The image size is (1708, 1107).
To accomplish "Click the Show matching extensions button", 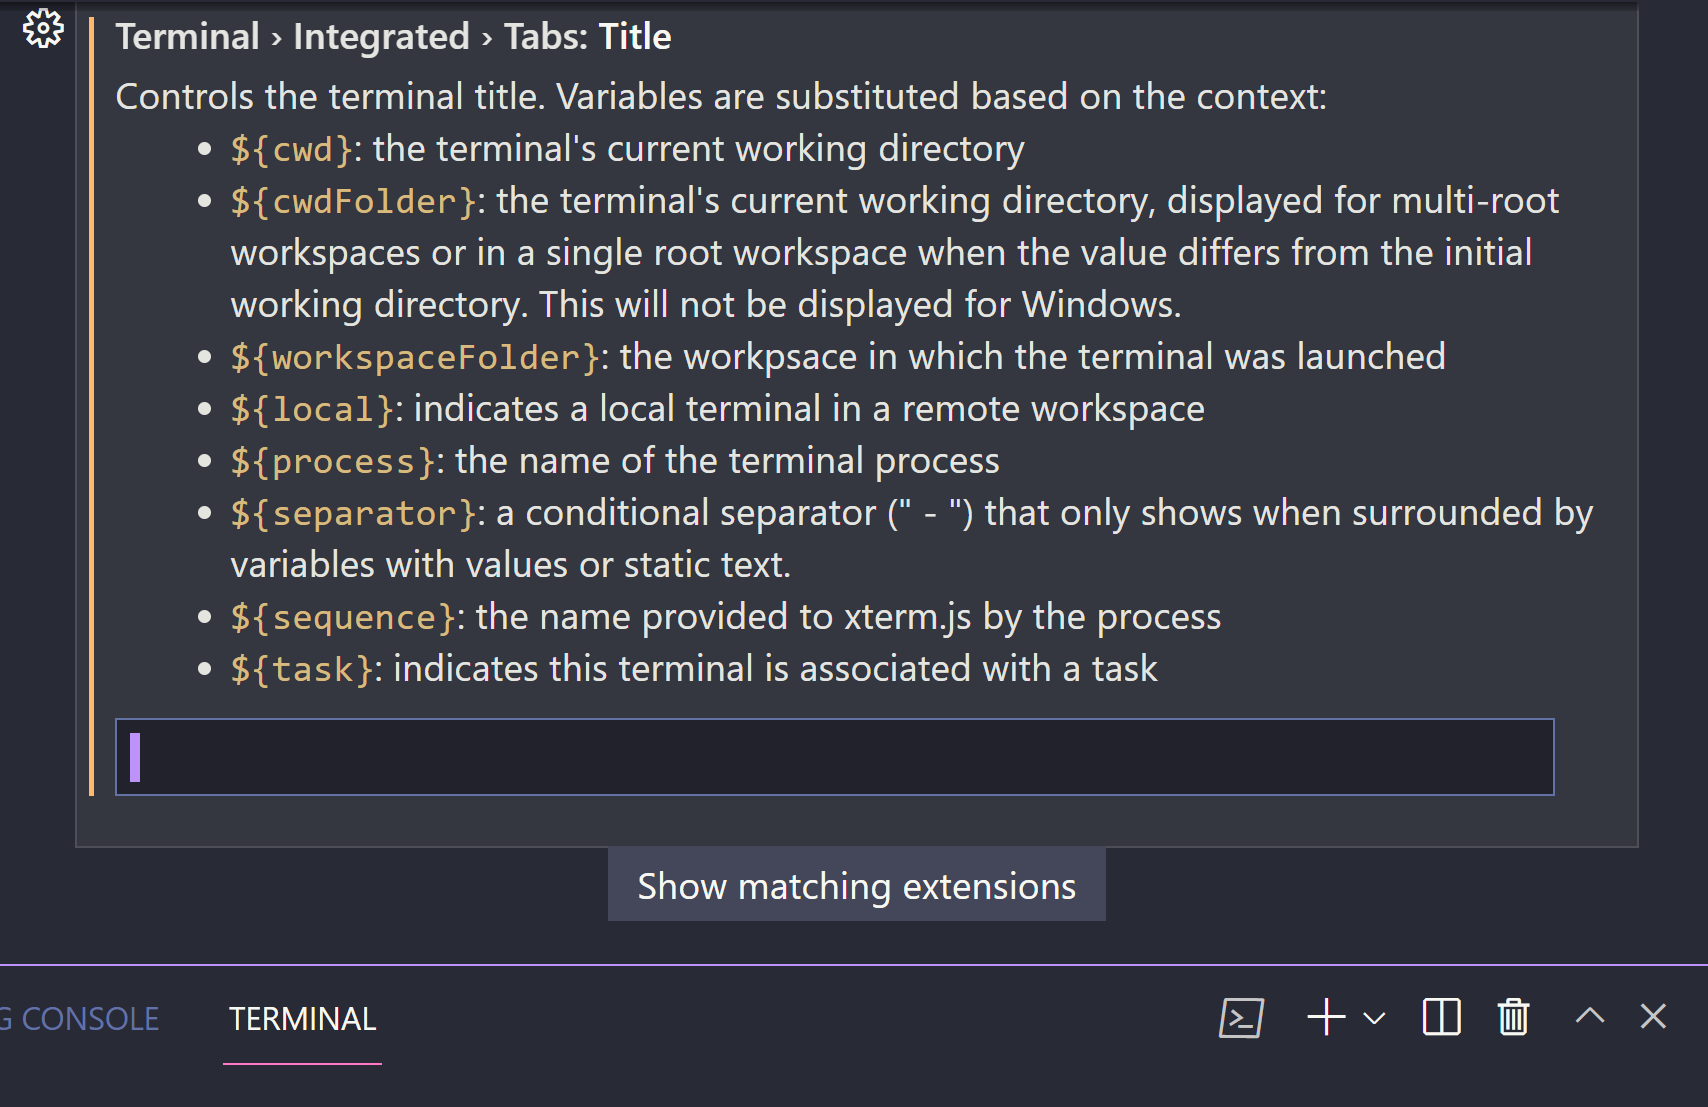I will tap(856, 885).
